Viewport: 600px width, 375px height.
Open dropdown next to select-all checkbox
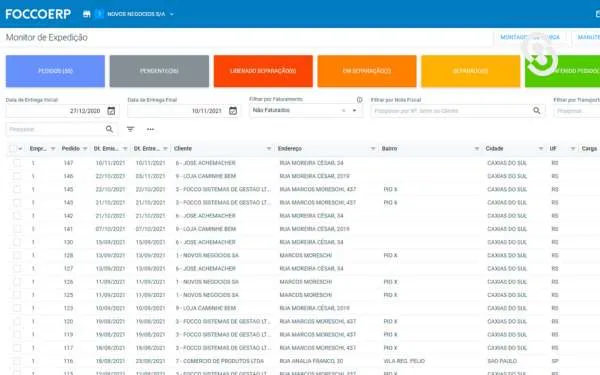(x=20, y=148)
